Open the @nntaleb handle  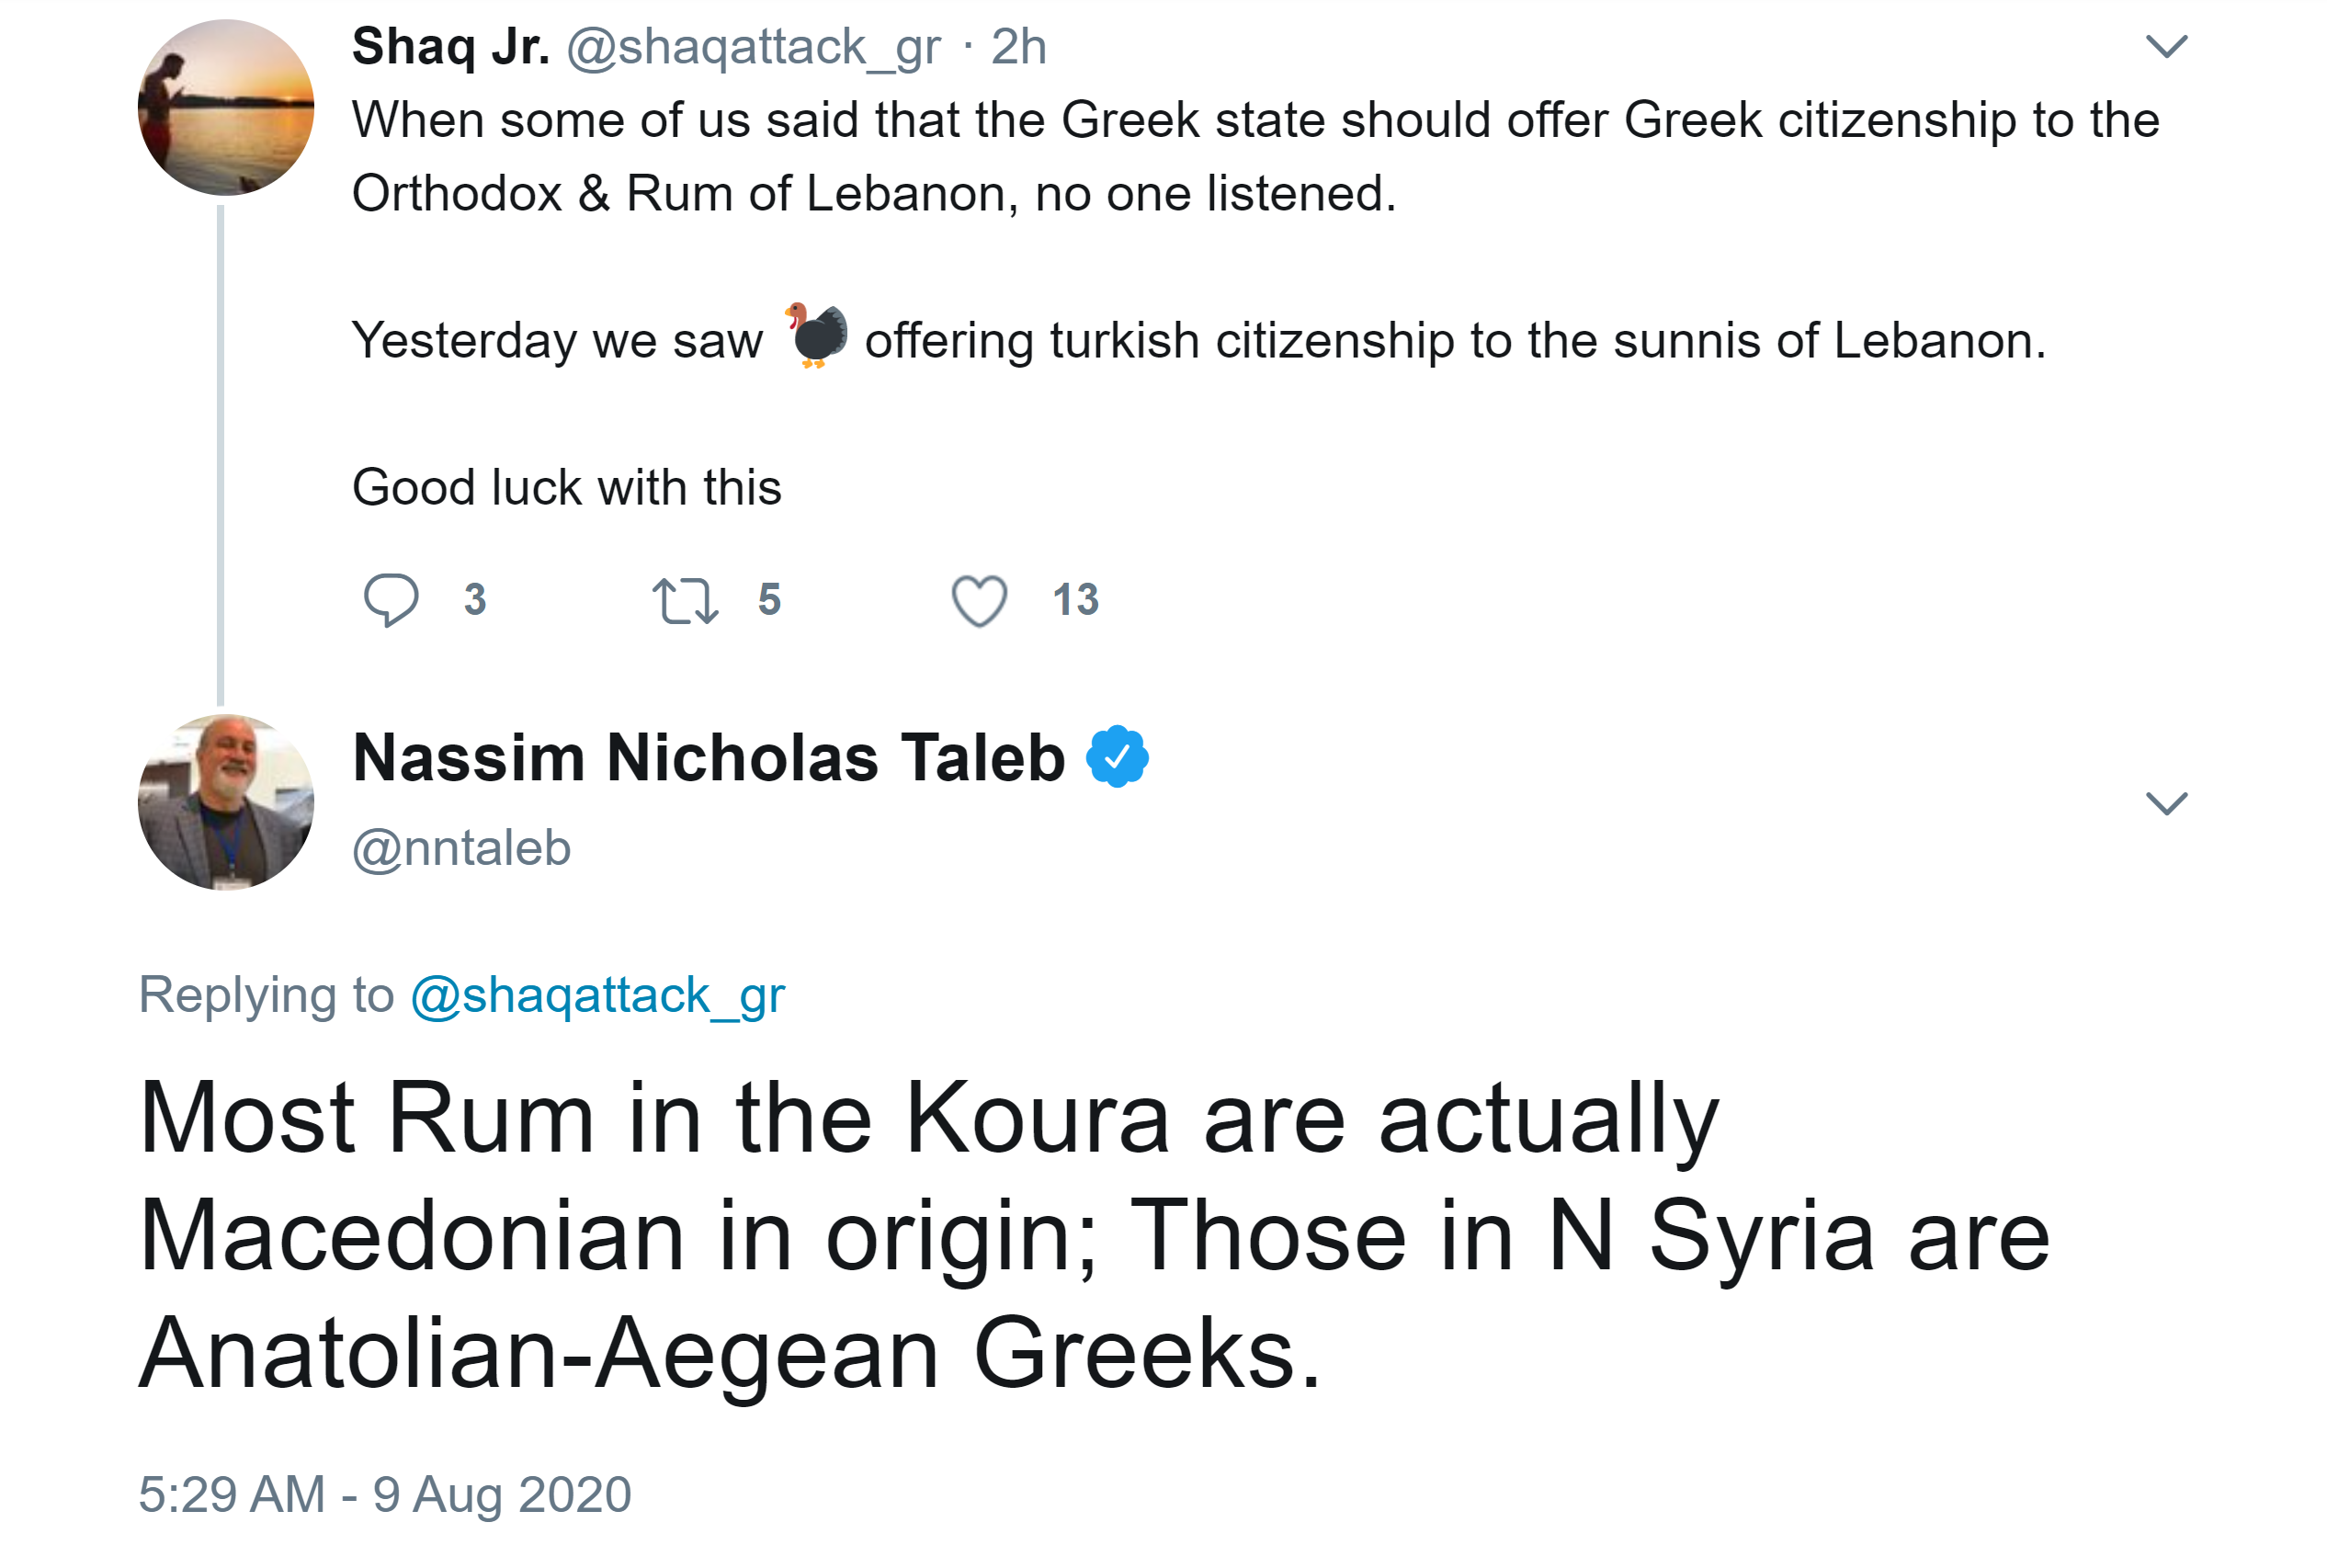(x=462, y=848)
